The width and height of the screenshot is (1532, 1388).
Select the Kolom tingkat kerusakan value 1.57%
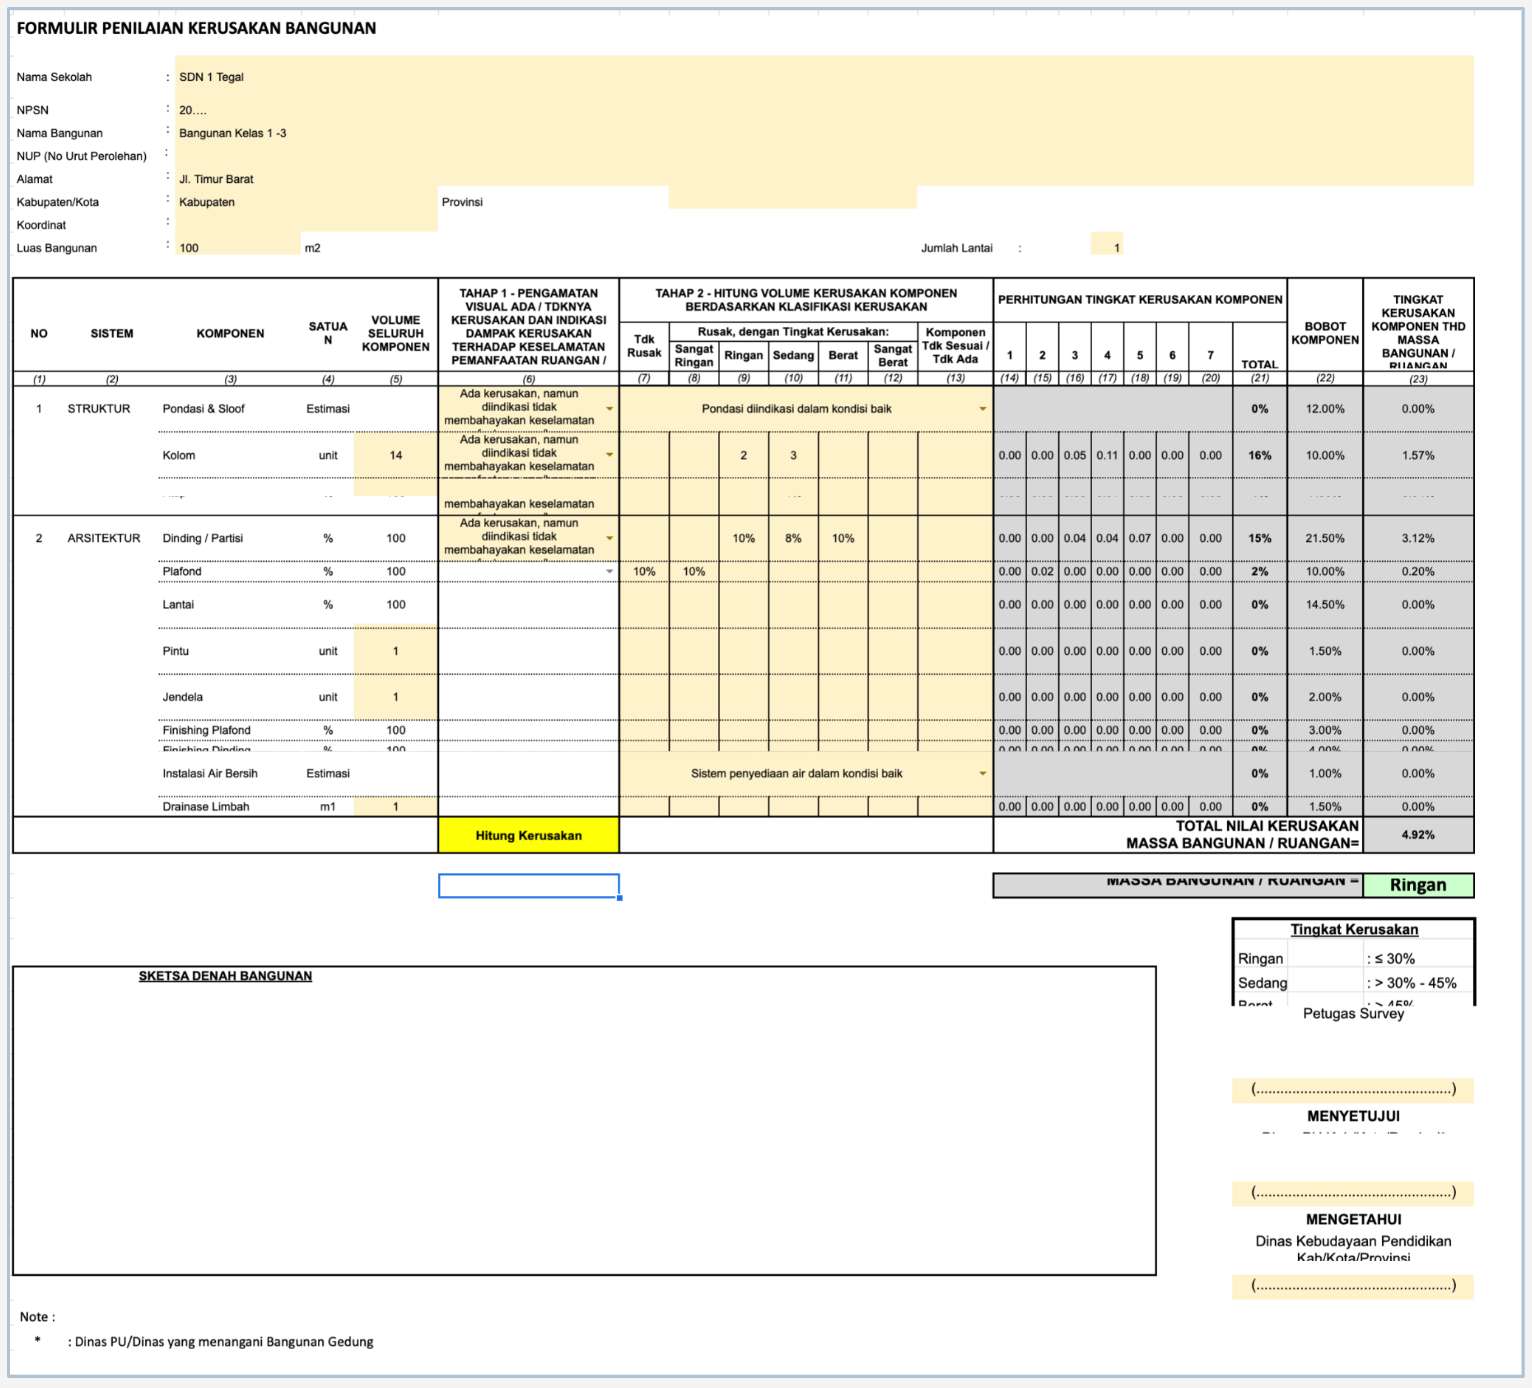(1418, 455)
